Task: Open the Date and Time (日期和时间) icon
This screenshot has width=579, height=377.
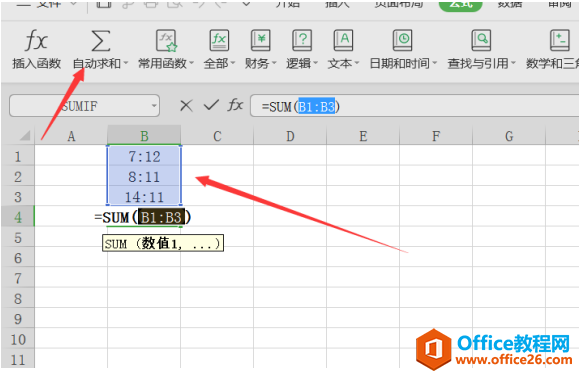Action: point(402,40)
